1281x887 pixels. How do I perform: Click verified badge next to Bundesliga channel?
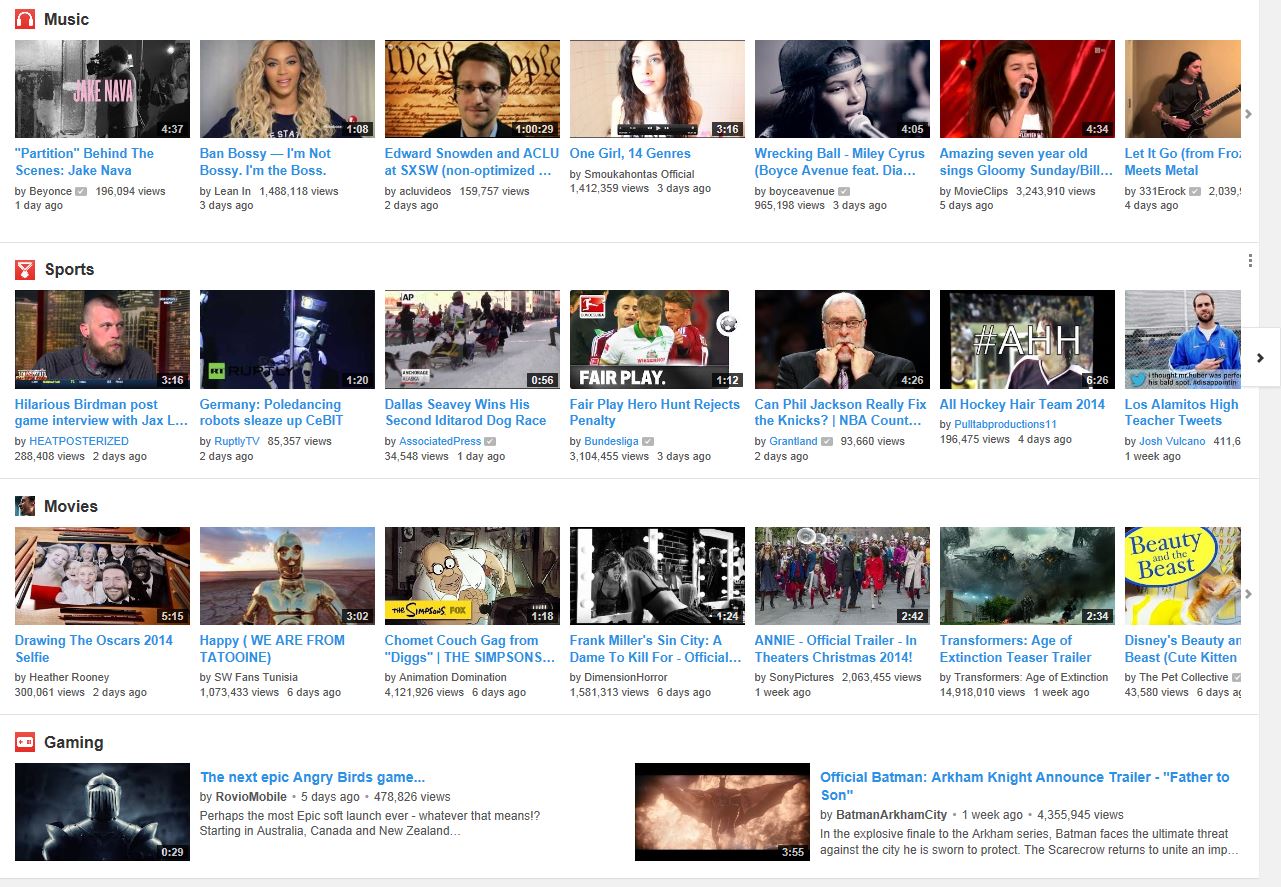pos(648,441)
